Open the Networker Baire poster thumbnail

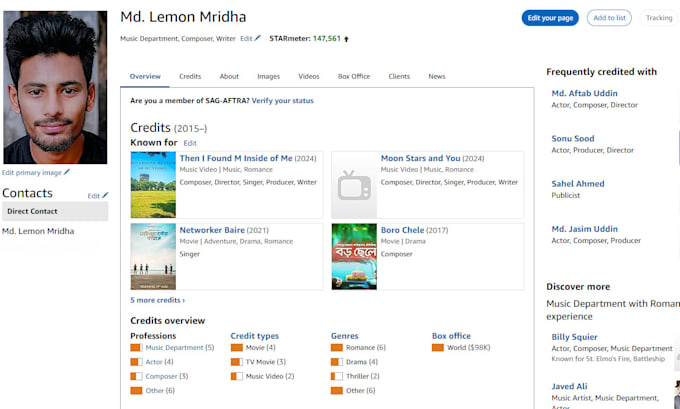click(153, 256)
